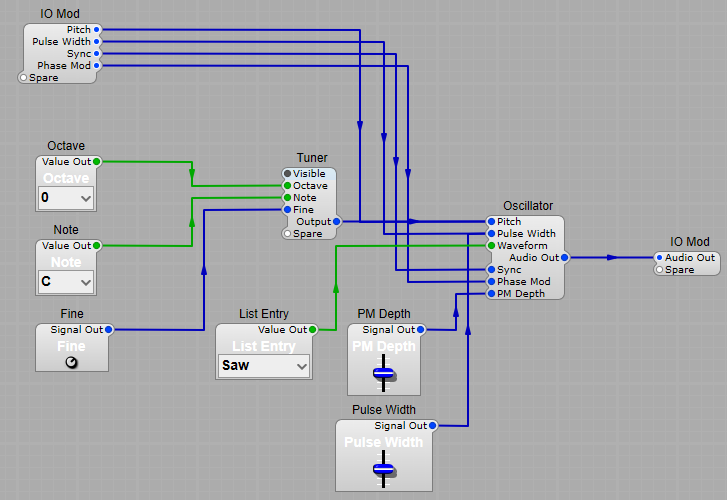Click the IO Mod Pitch output pin

(x=97, y=30)
